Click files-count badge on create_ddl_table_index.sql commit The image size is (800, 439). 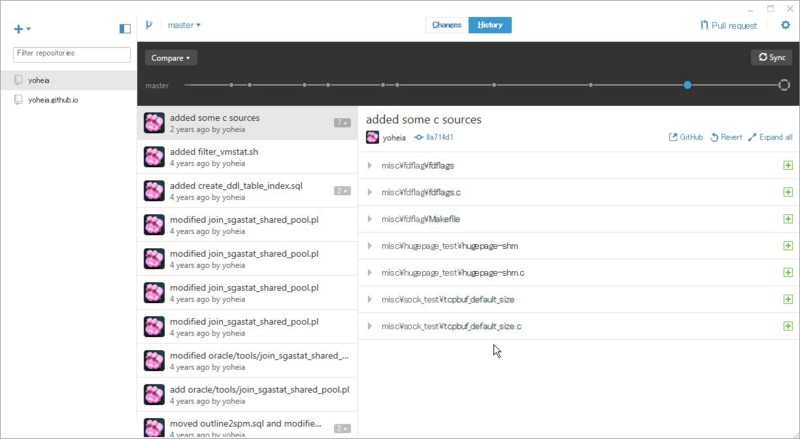coord(342,190)
